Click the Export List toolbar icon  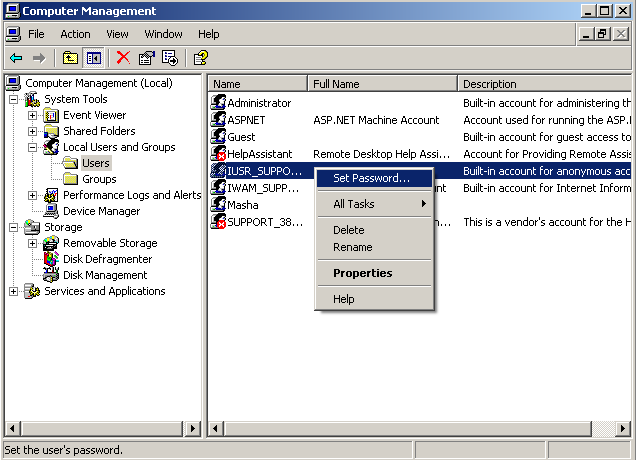170,58
